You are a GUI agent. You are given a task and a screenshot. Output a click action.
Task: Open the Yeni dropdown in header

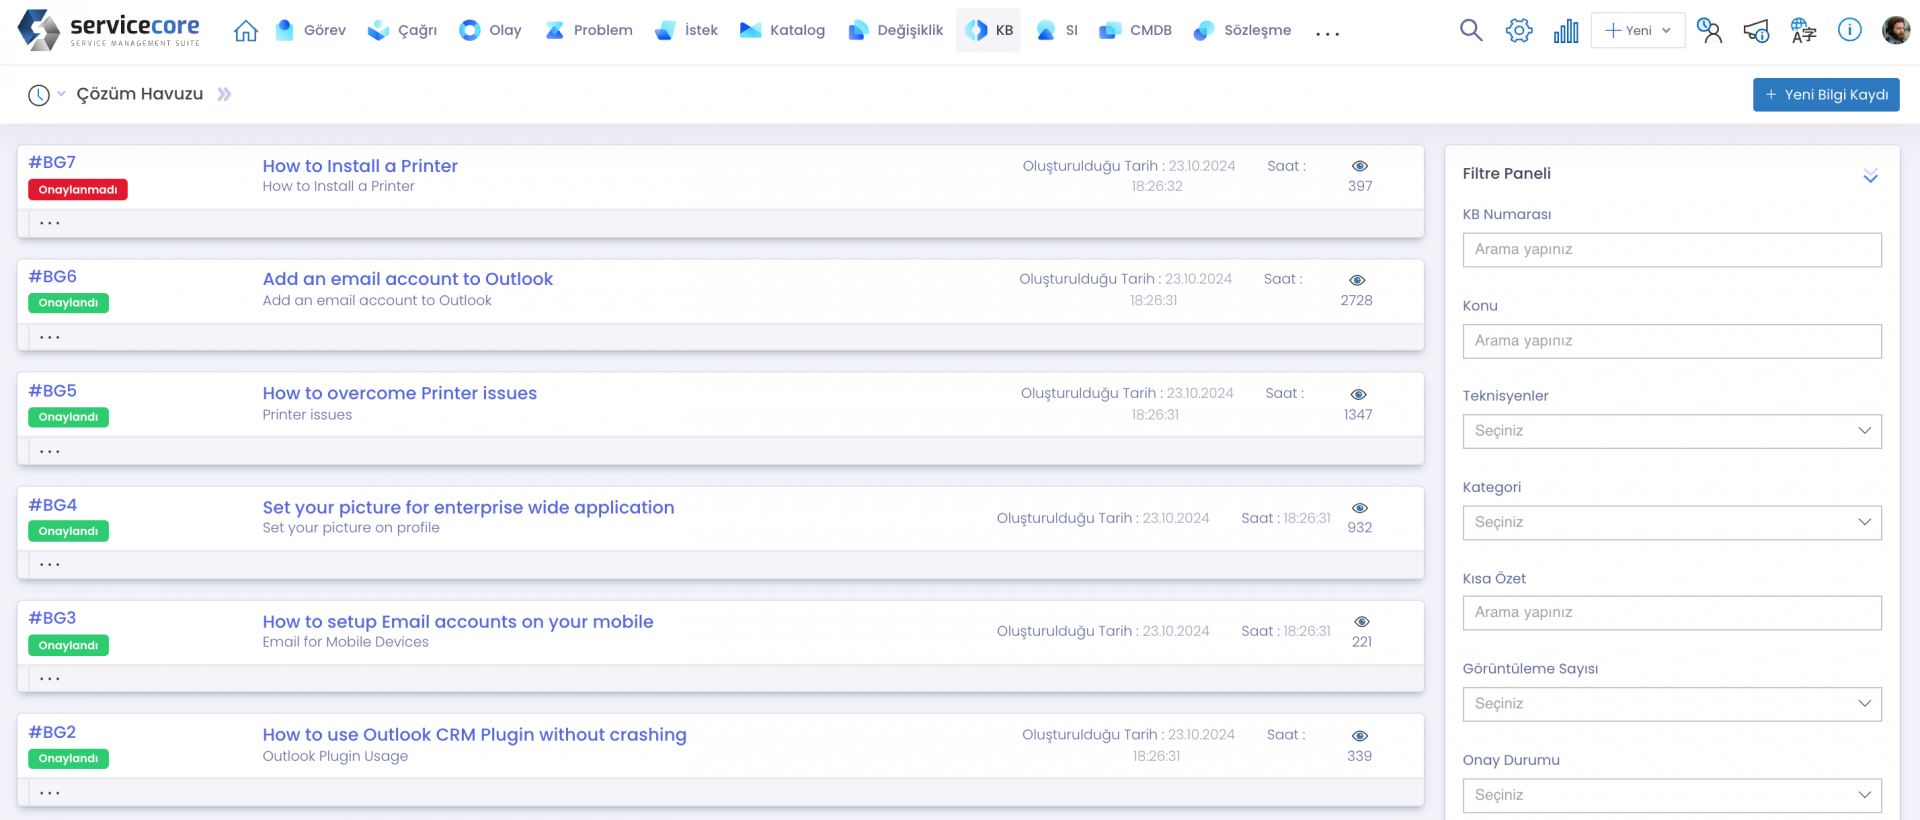1637,30
